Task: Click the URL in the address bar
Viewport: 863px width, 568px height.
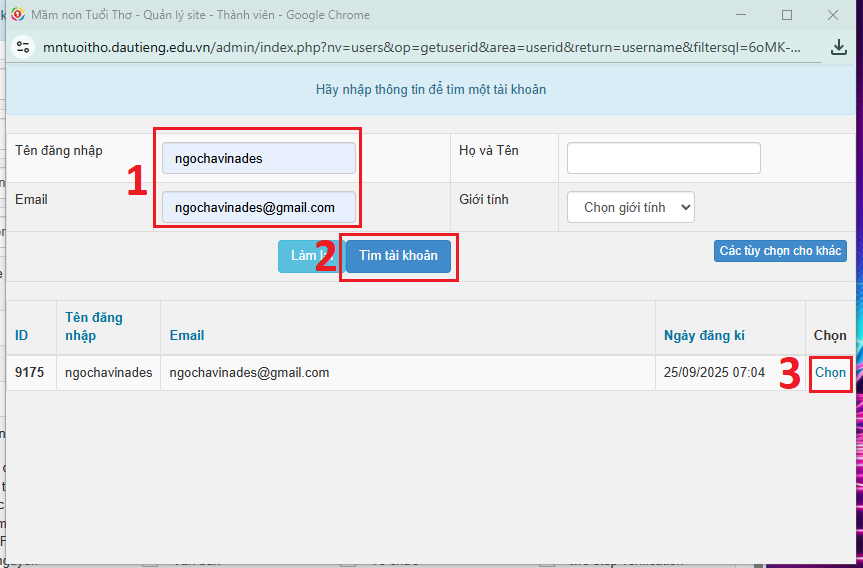Action: tap(420, 47)
